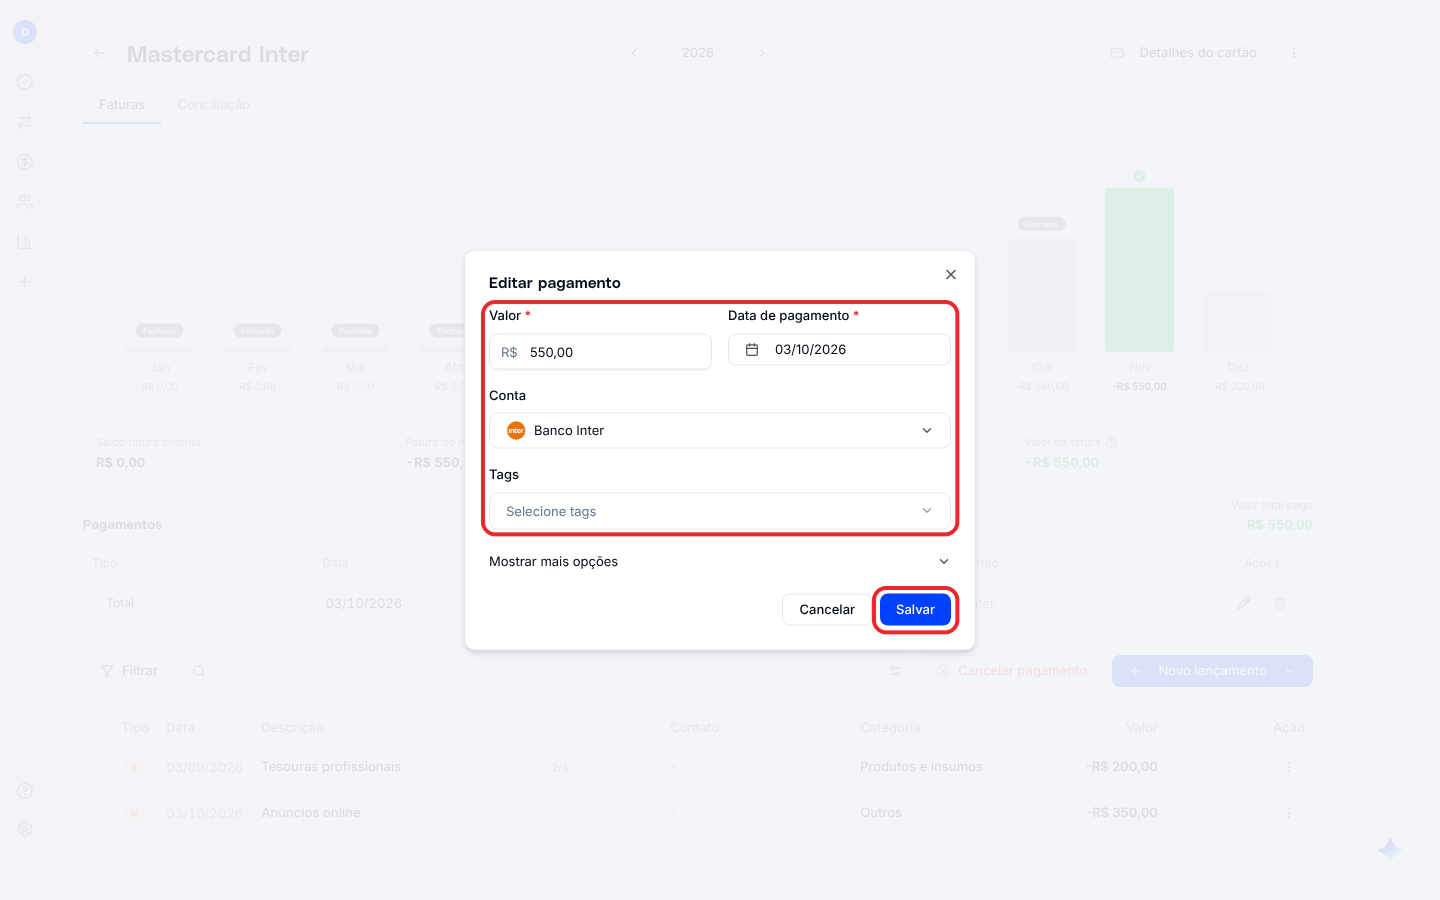This screenshot has width=1440, height=900.
Task: Close the Editar pagamento dialog
Action: pos(951,274)
